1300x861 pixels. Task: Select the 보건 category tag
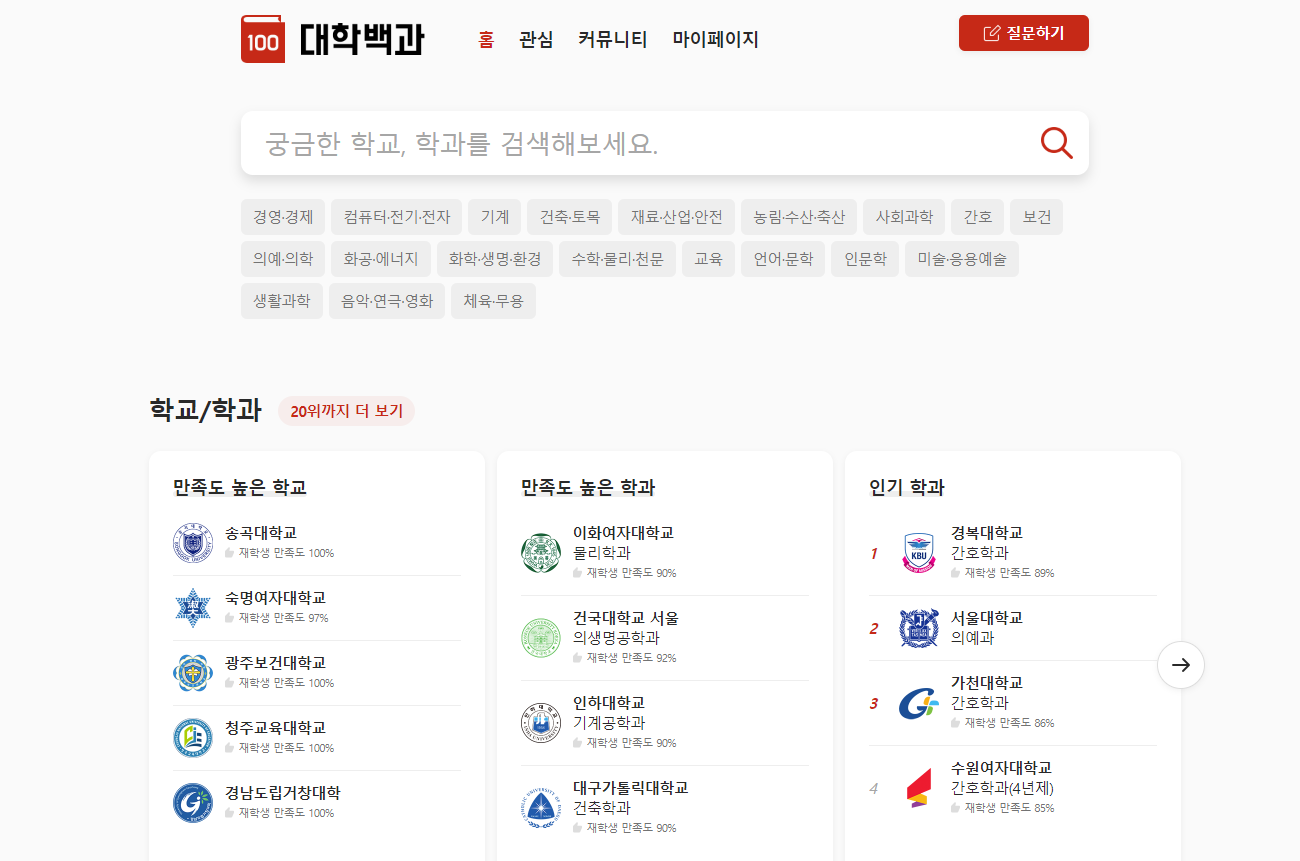(x=1037, y=217)
